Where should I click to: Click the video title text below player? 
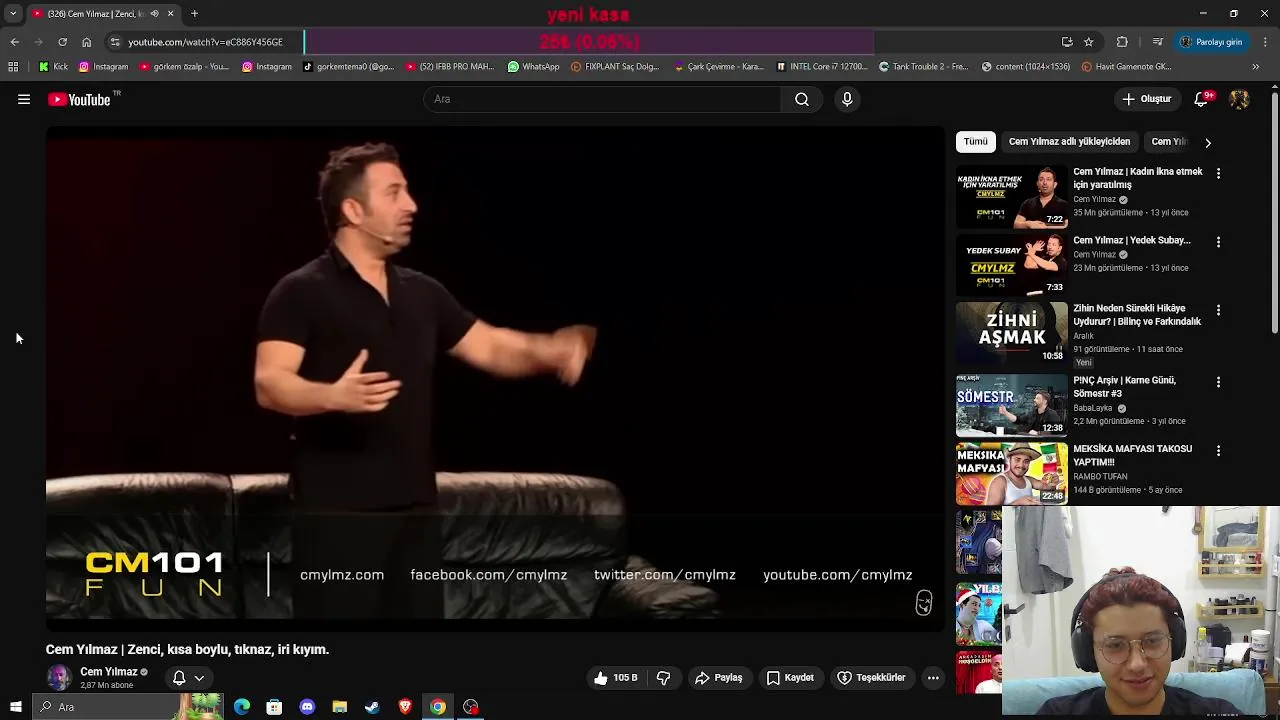(x=187, y=650)
